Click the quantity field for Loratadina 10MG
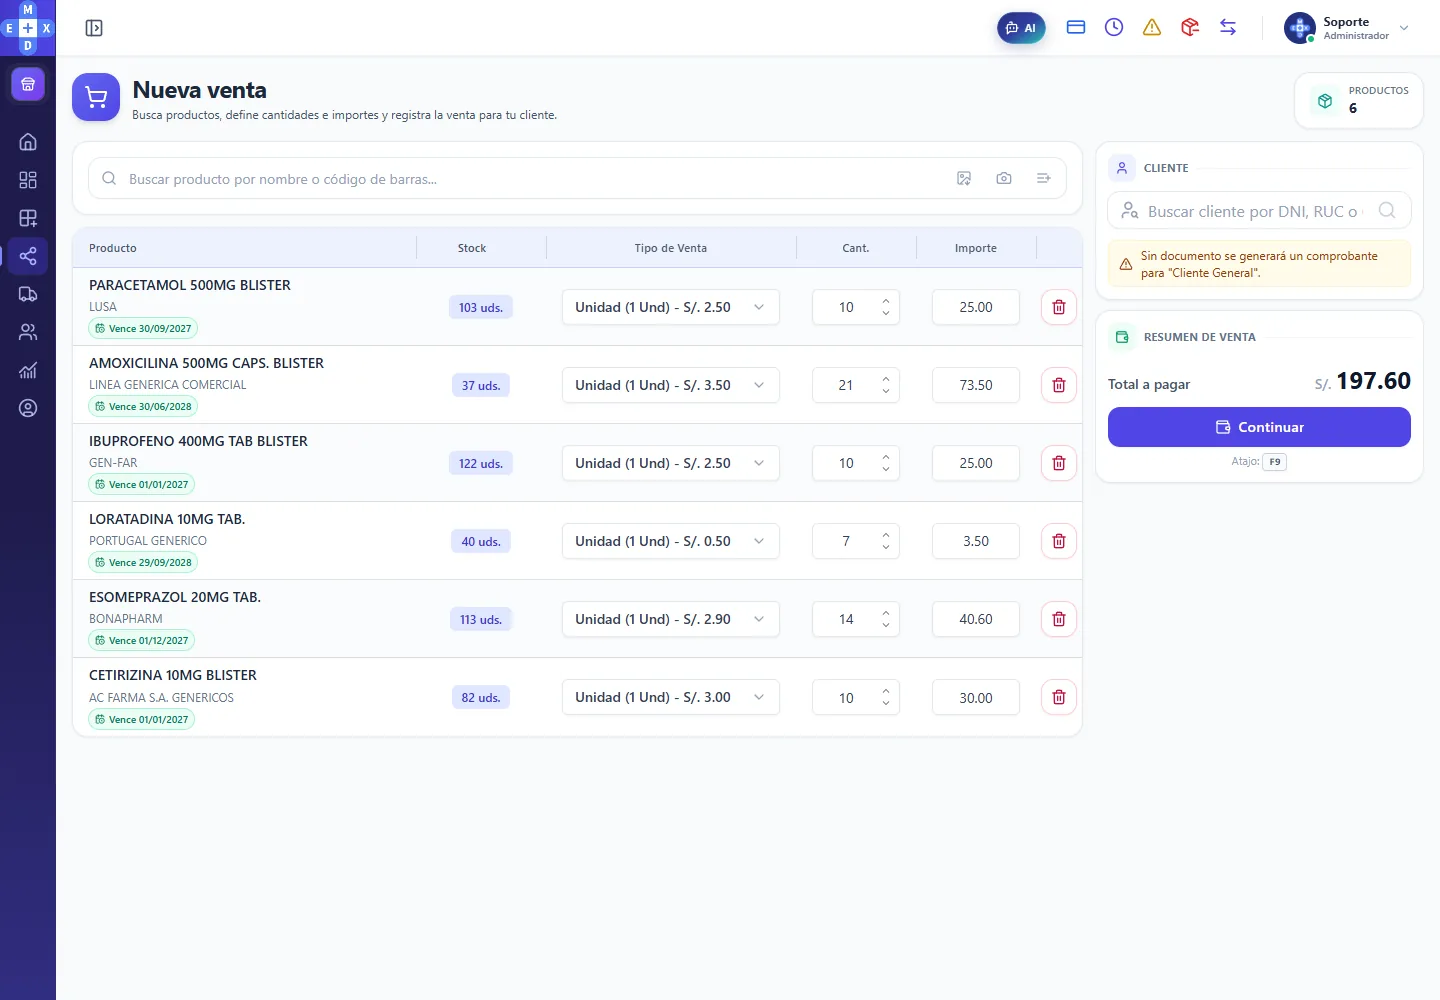1440x1000 pixels. click(855, 541)
